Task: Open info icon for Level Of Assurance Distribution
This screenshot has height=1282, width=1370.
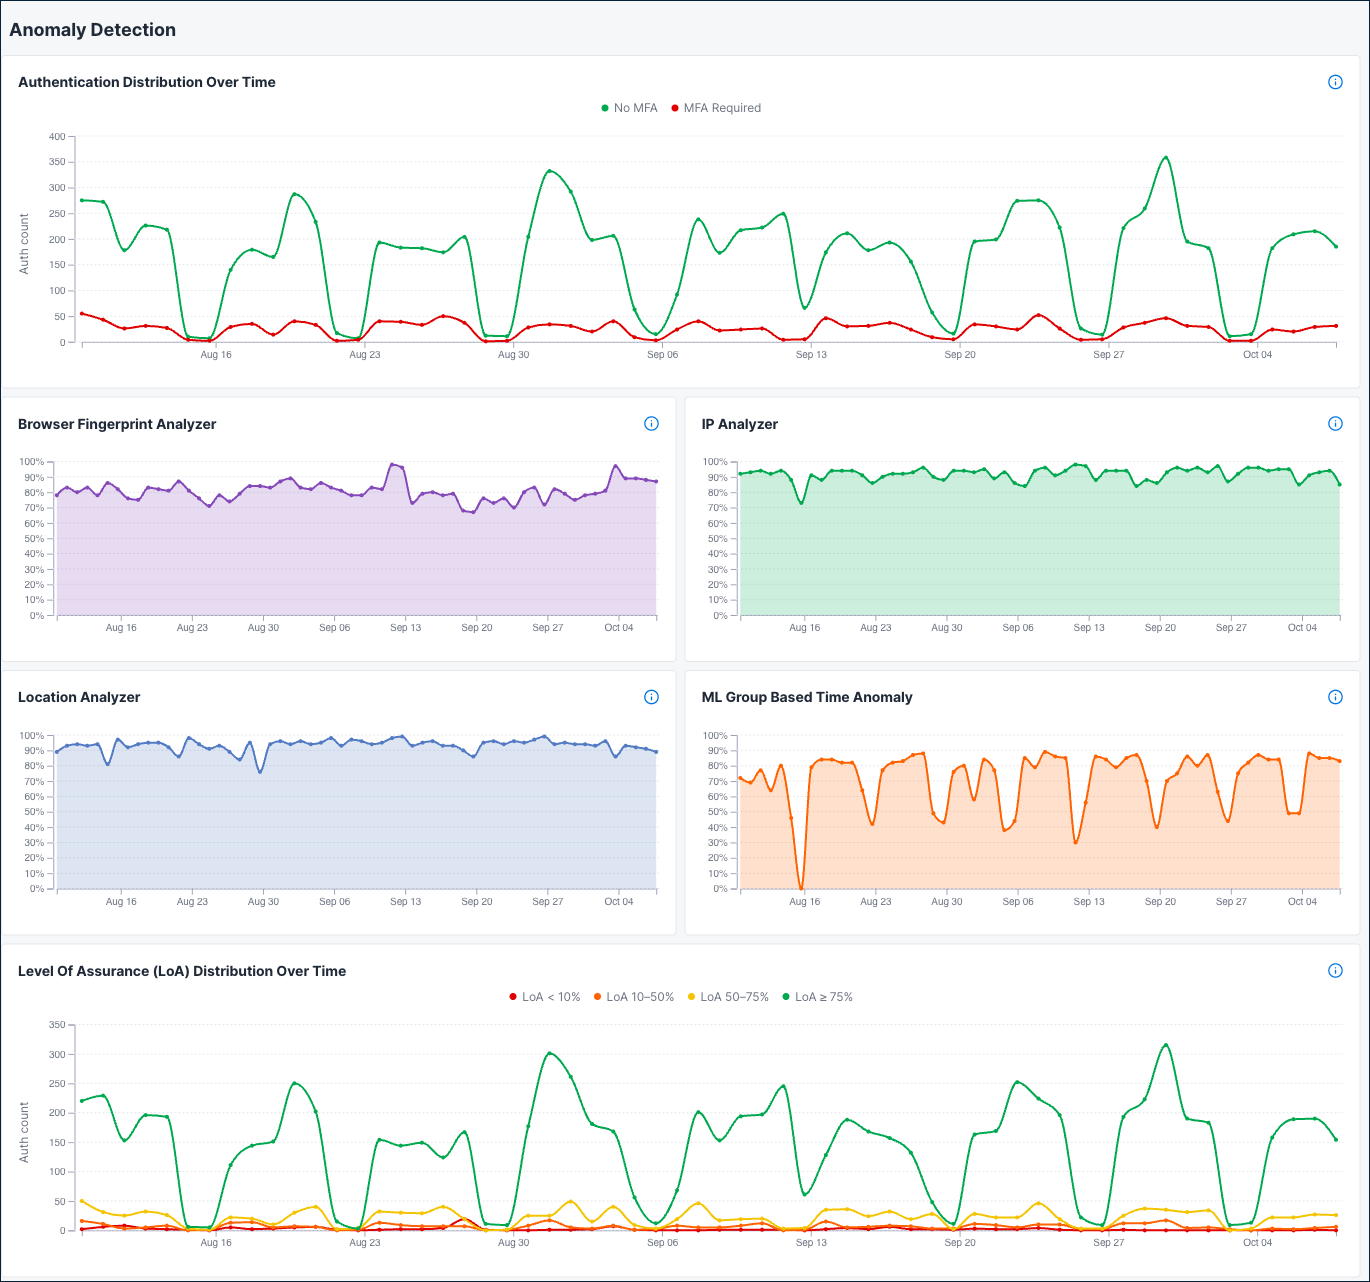Action: (1335, 971)
